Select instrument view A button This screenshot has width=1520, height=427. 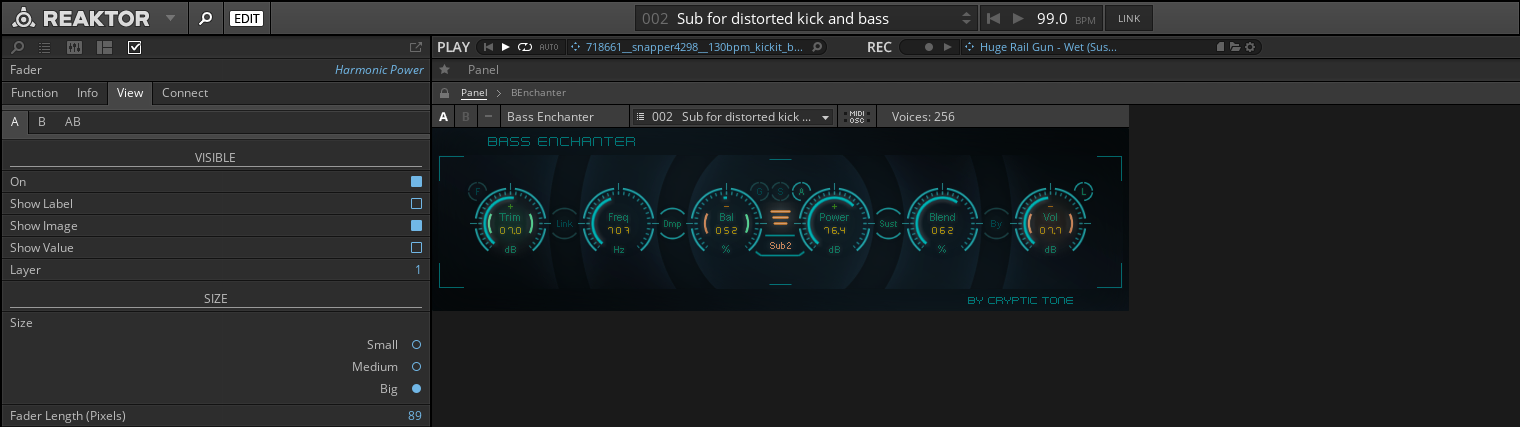click(x=444, y=117)
